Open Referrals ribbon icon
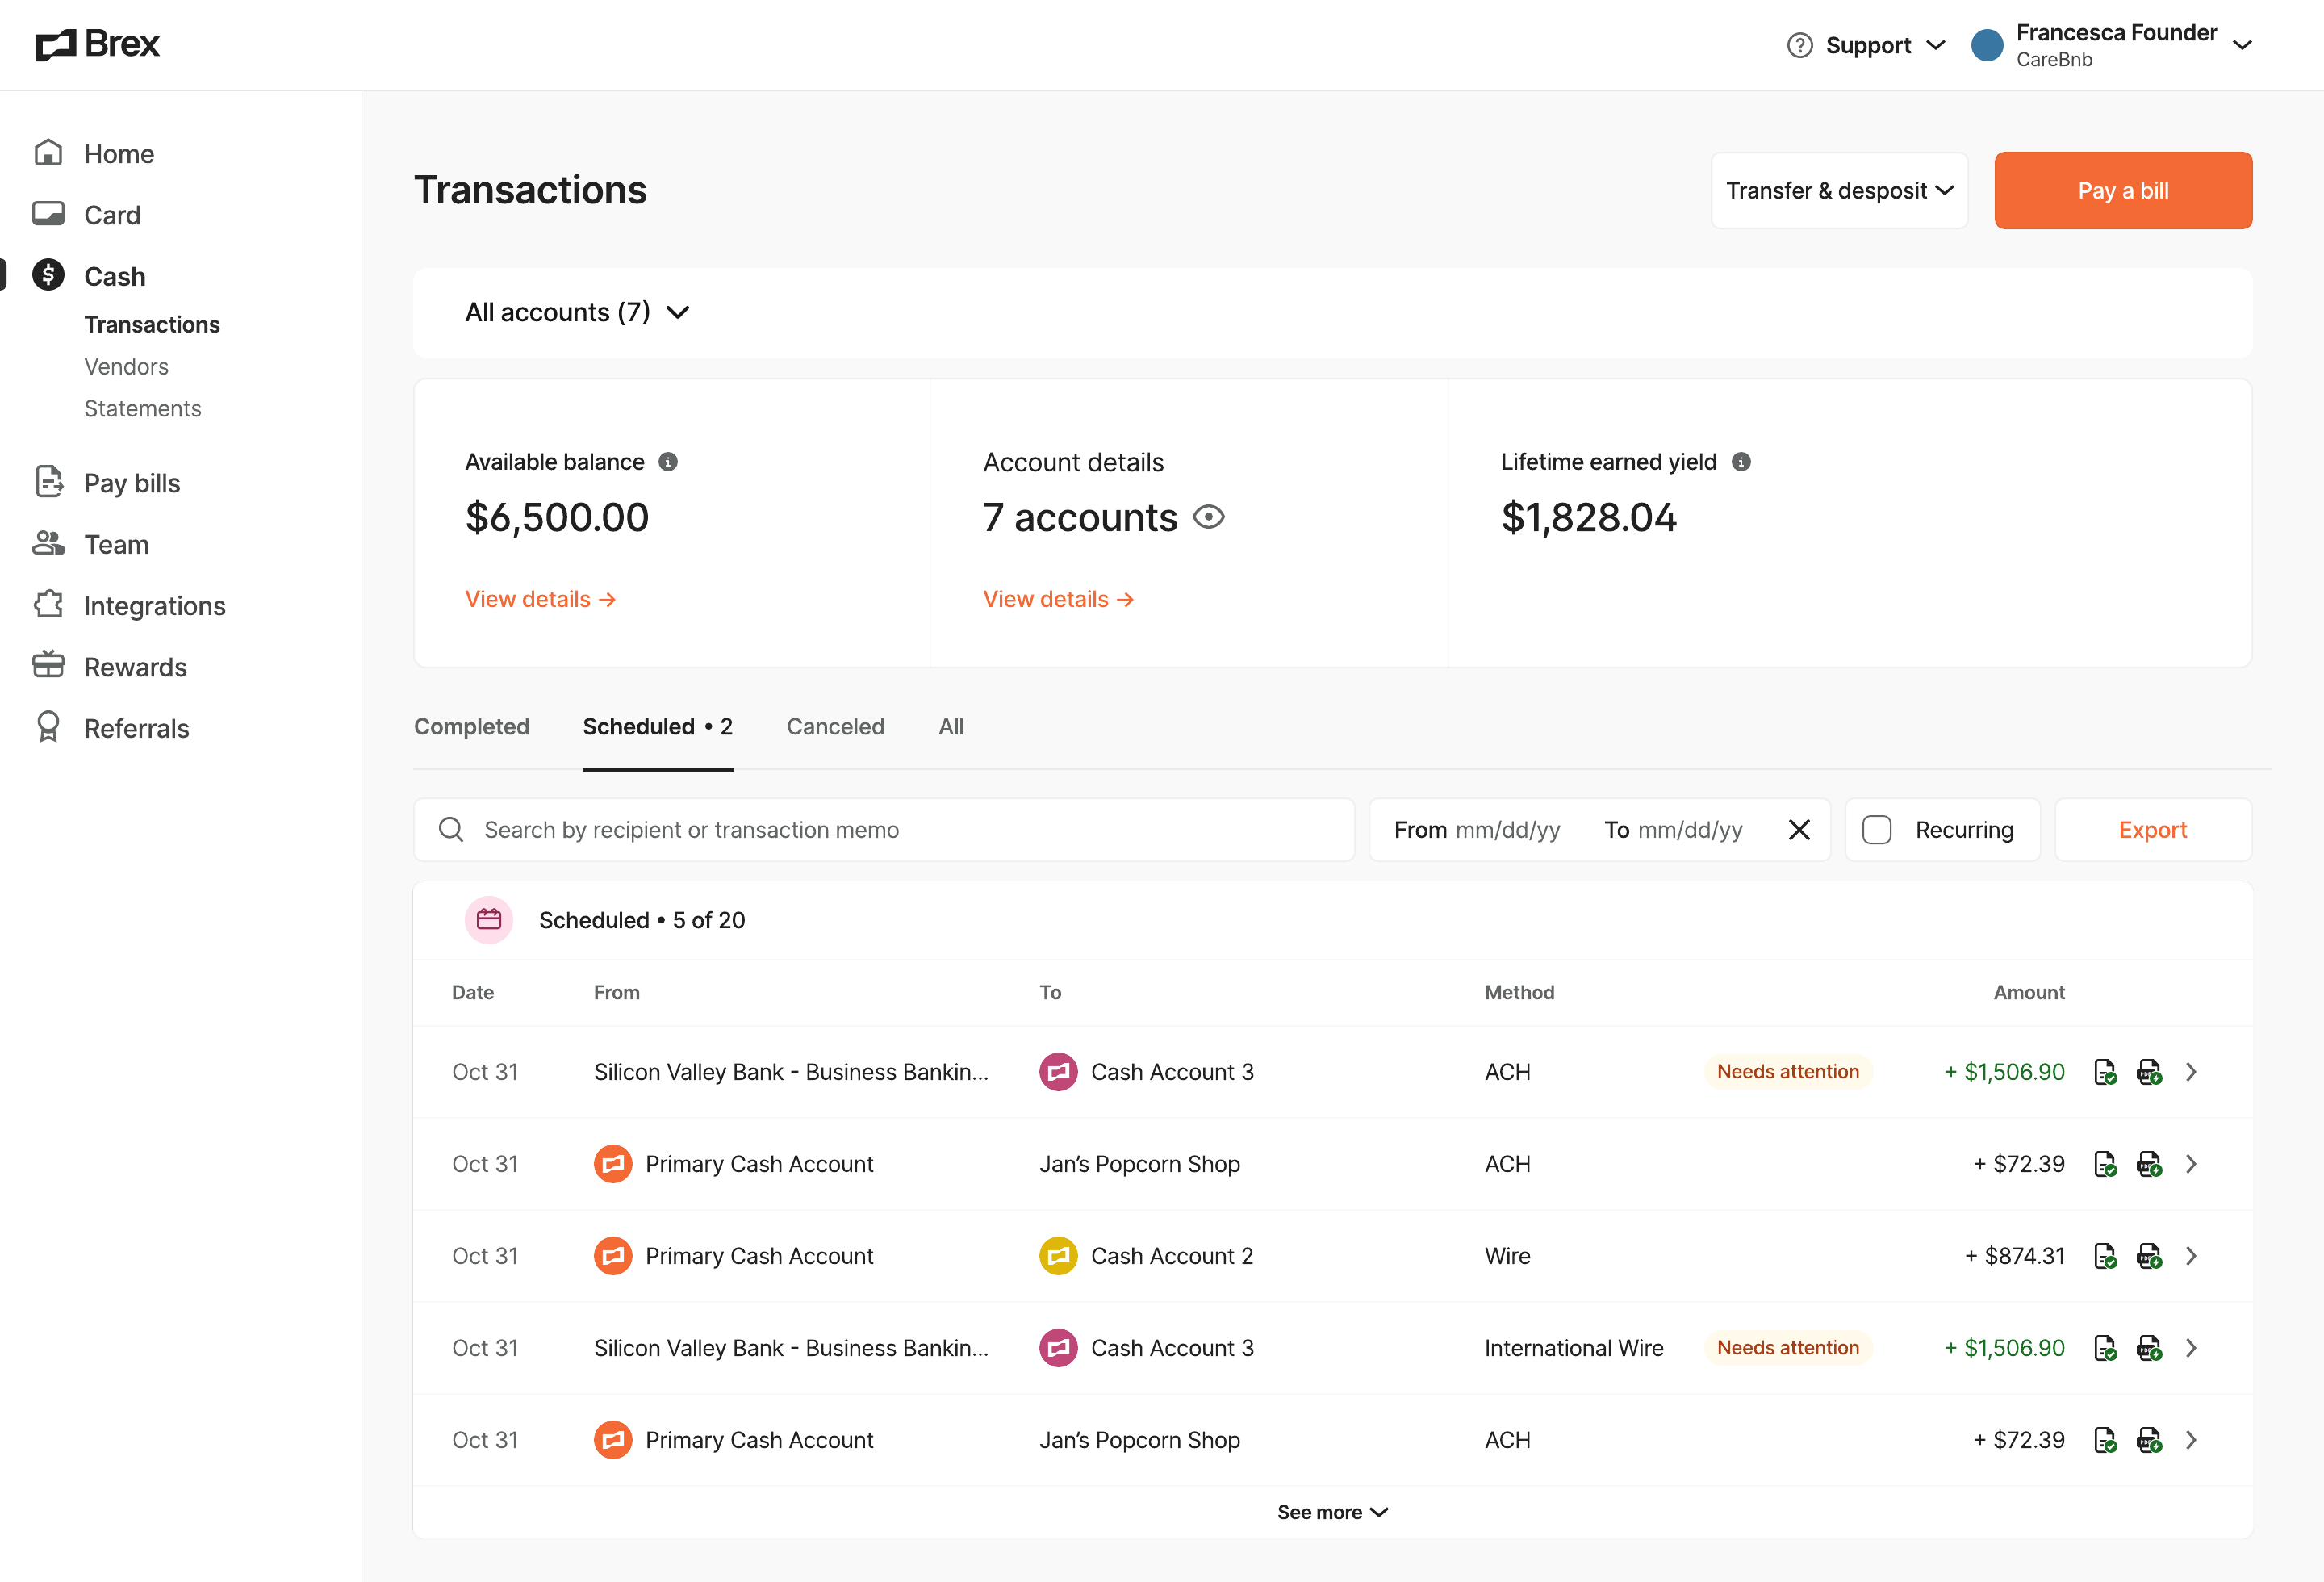 (x=48, y=727)
